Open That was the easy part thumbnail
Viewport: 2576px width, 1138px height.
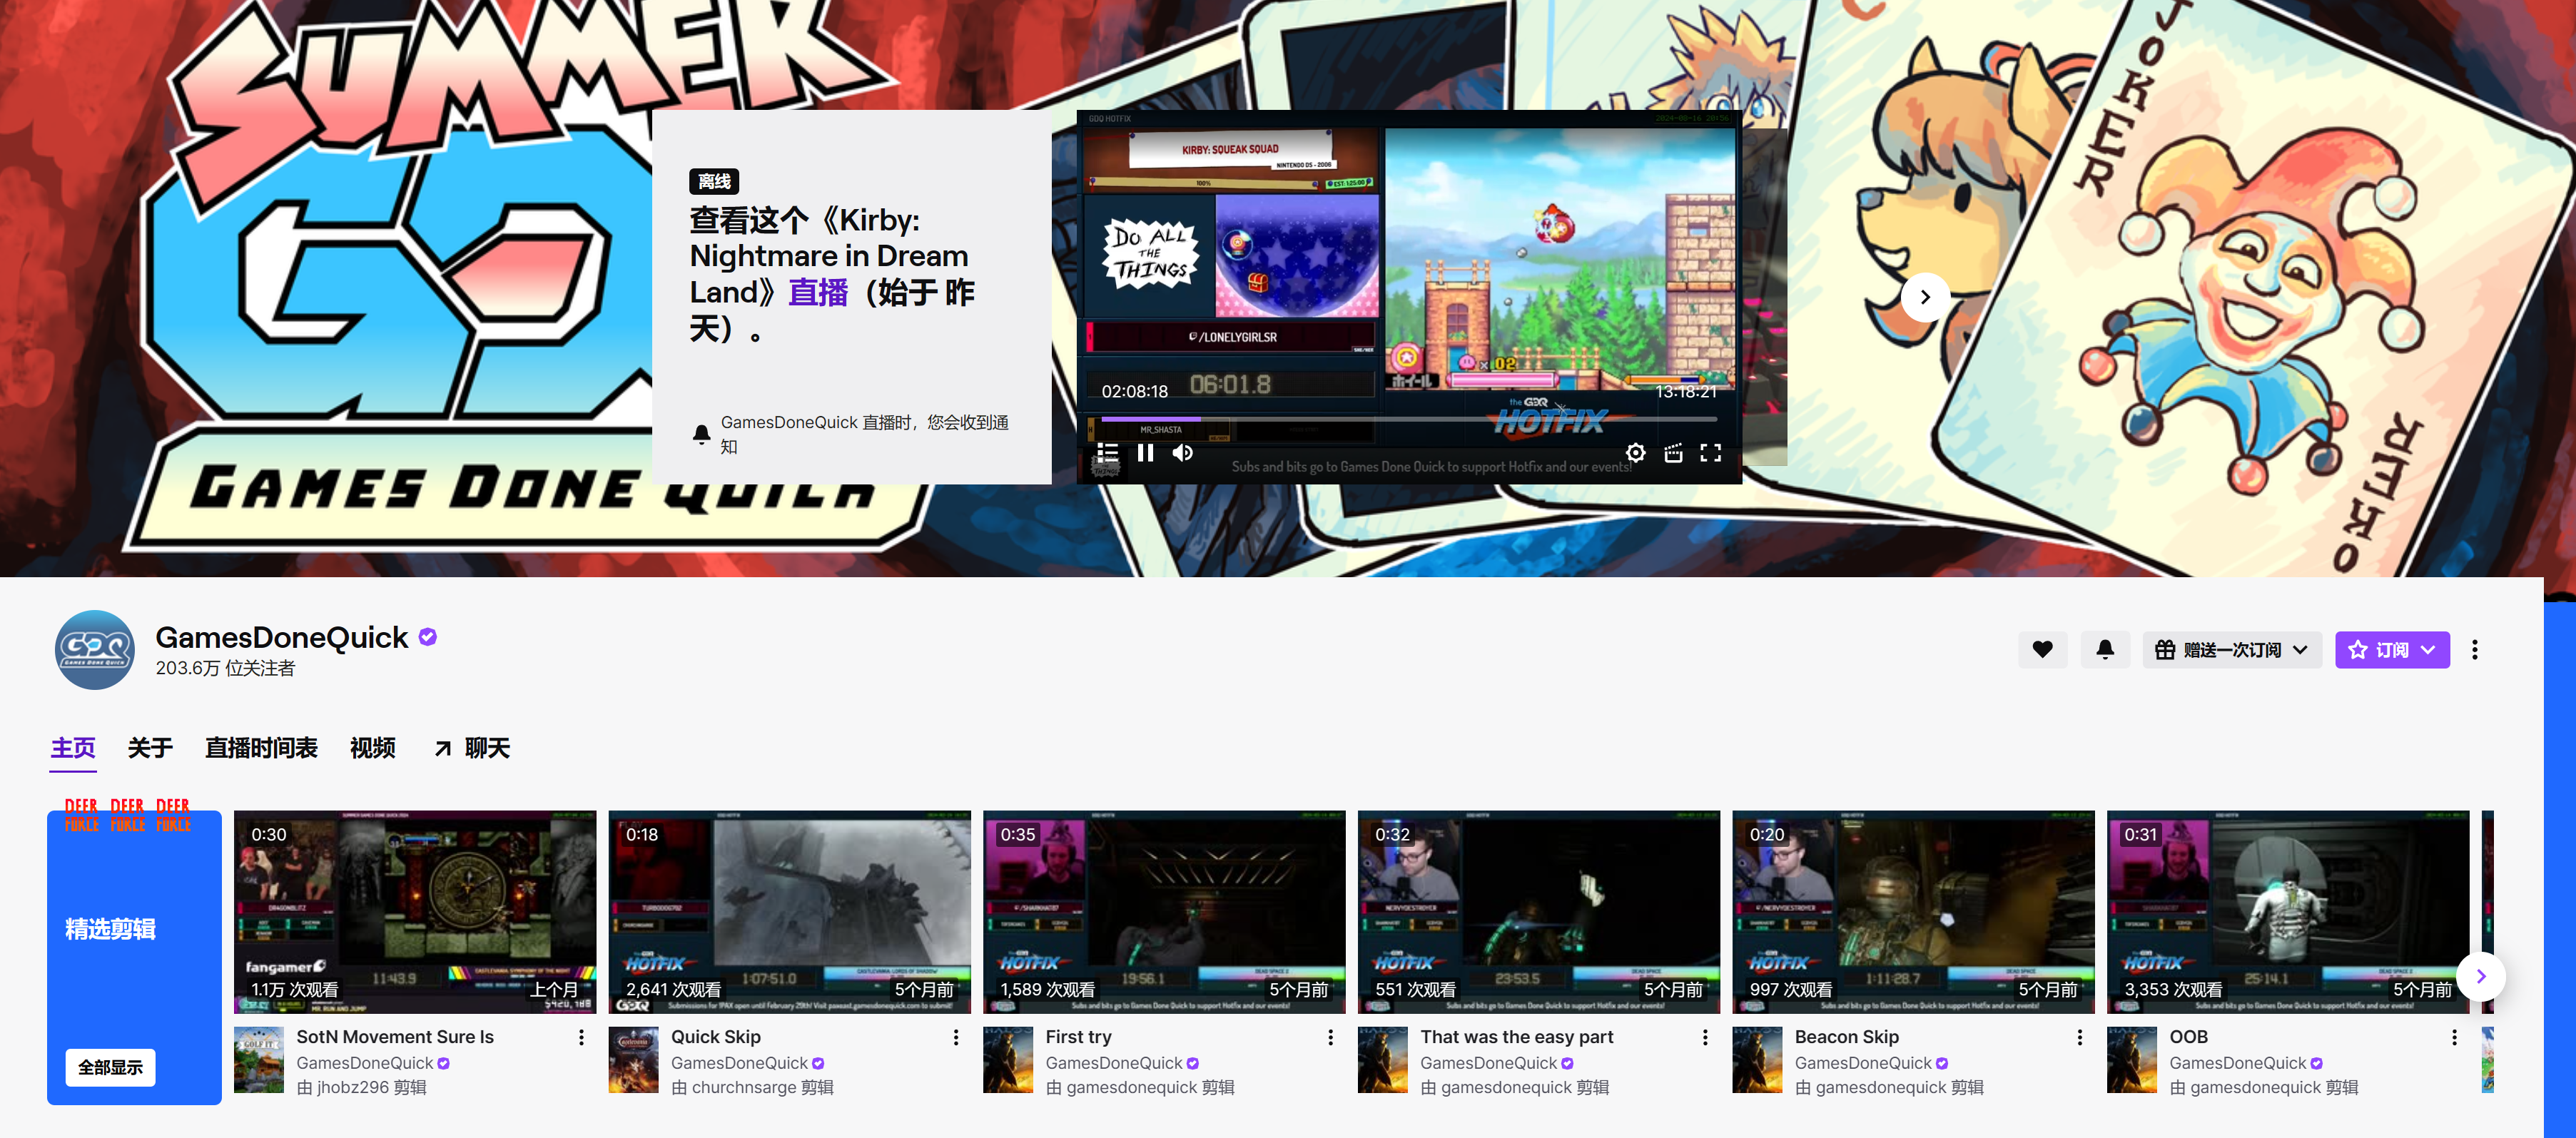coord(1539,912)
